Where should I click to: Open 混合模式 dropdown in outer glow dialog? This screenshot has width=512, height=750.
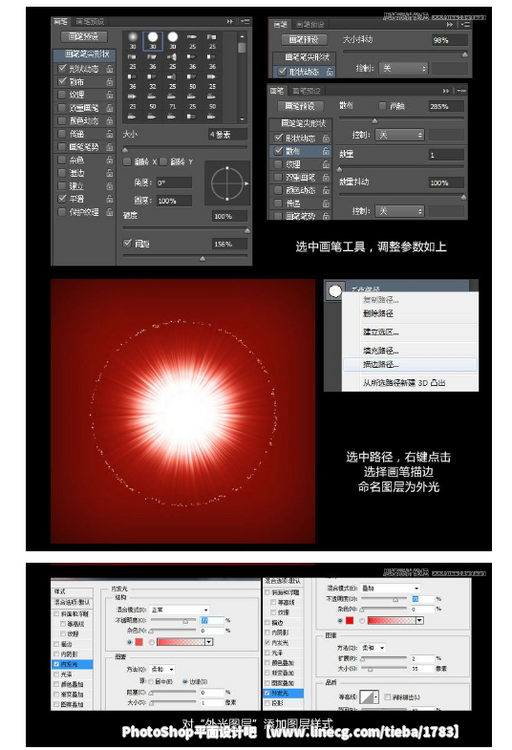(x=390, y=588)
